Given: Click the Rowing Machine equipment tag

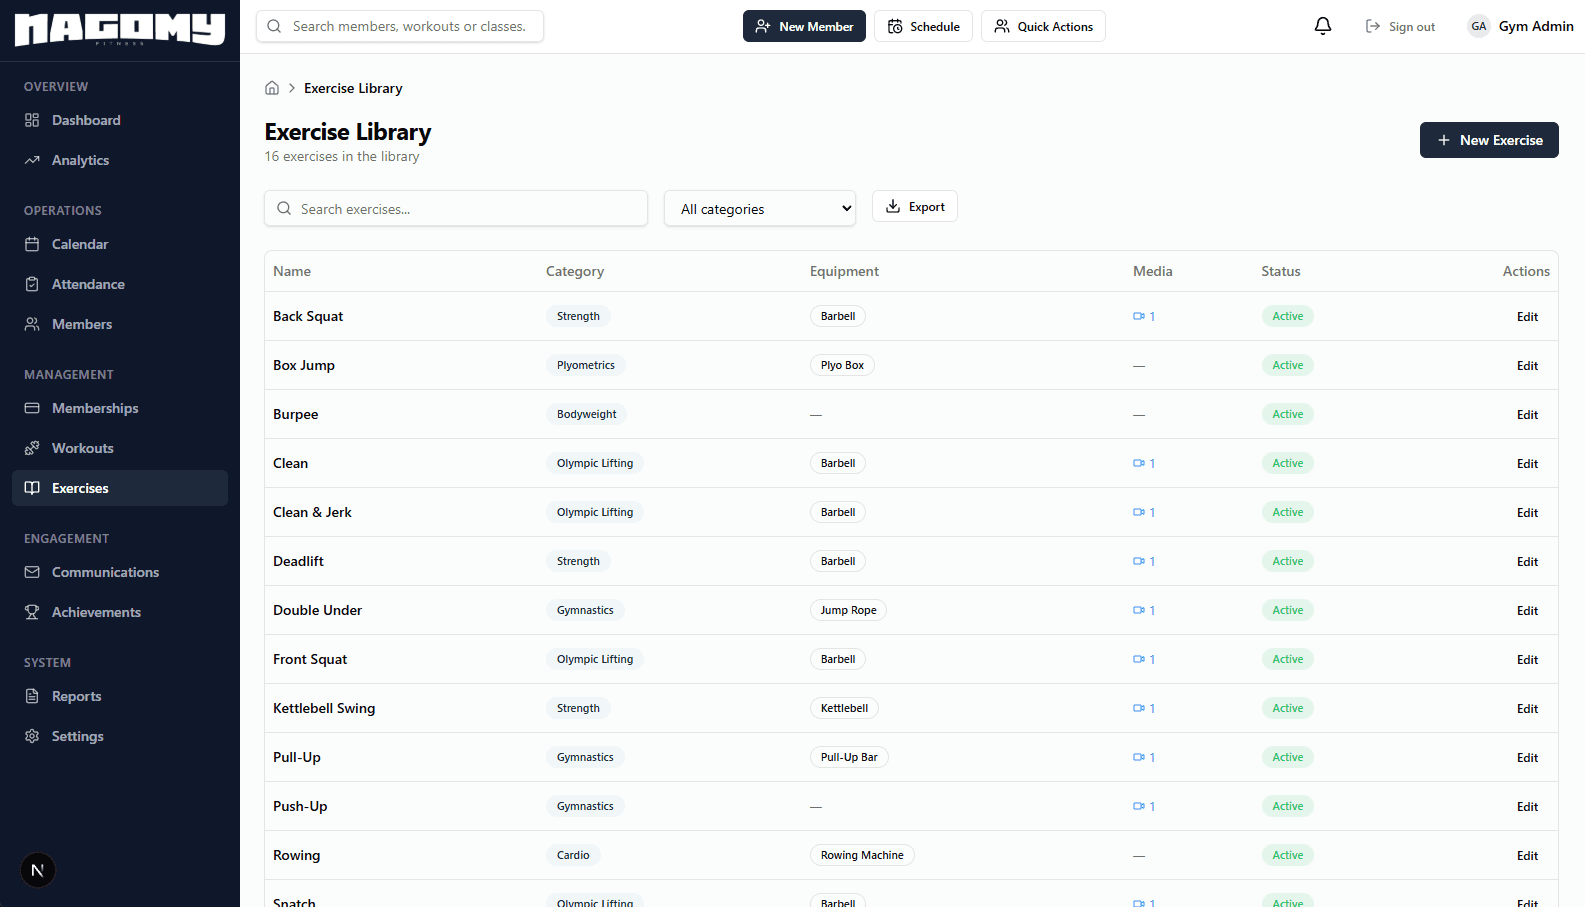Looking at the screenshot, I should 862,855.
